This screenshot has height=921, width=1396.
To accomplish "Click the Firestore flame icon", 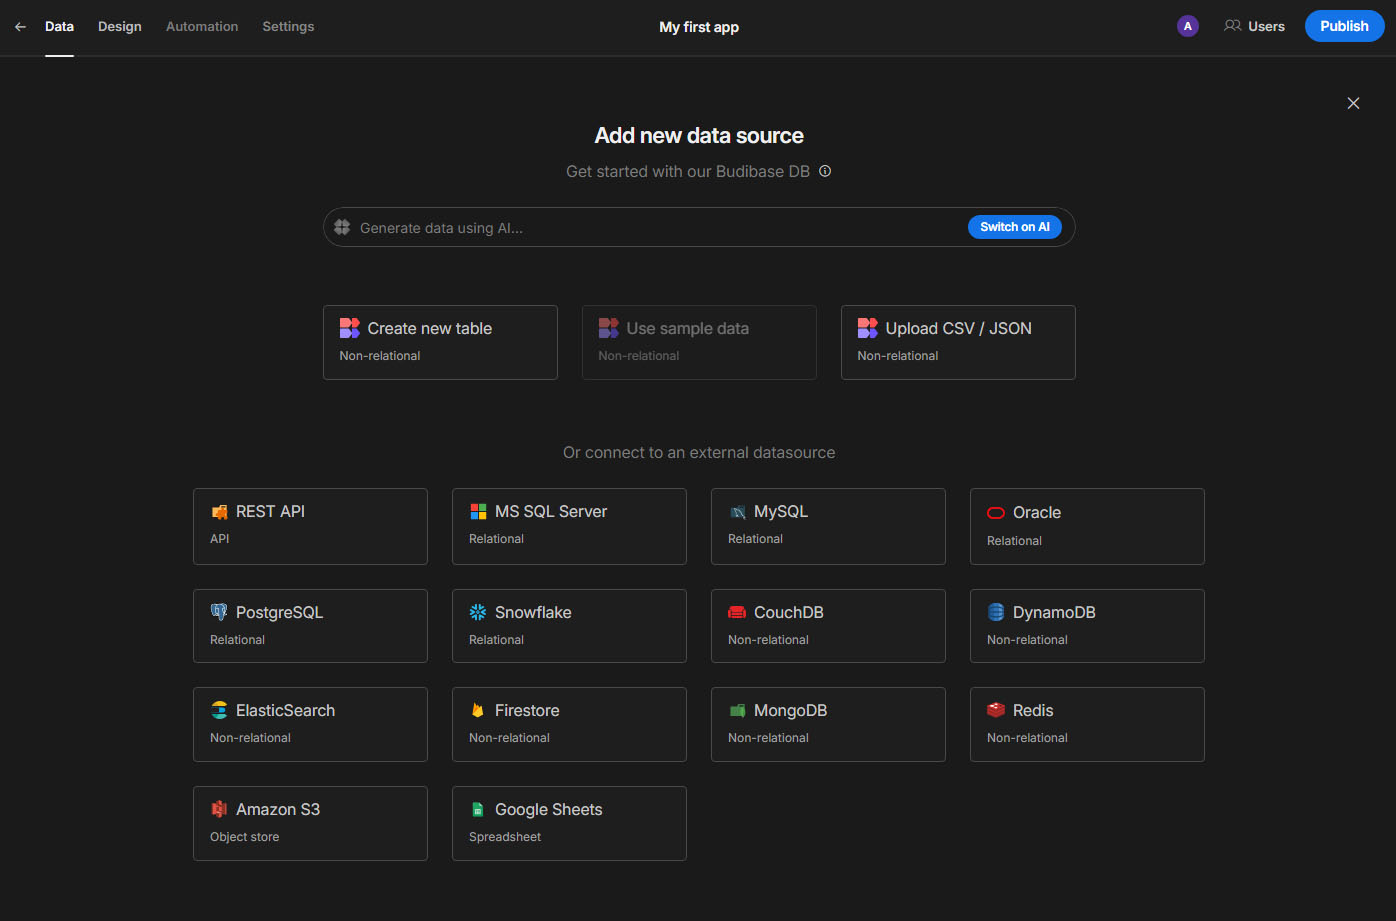I will coord(478,710).
